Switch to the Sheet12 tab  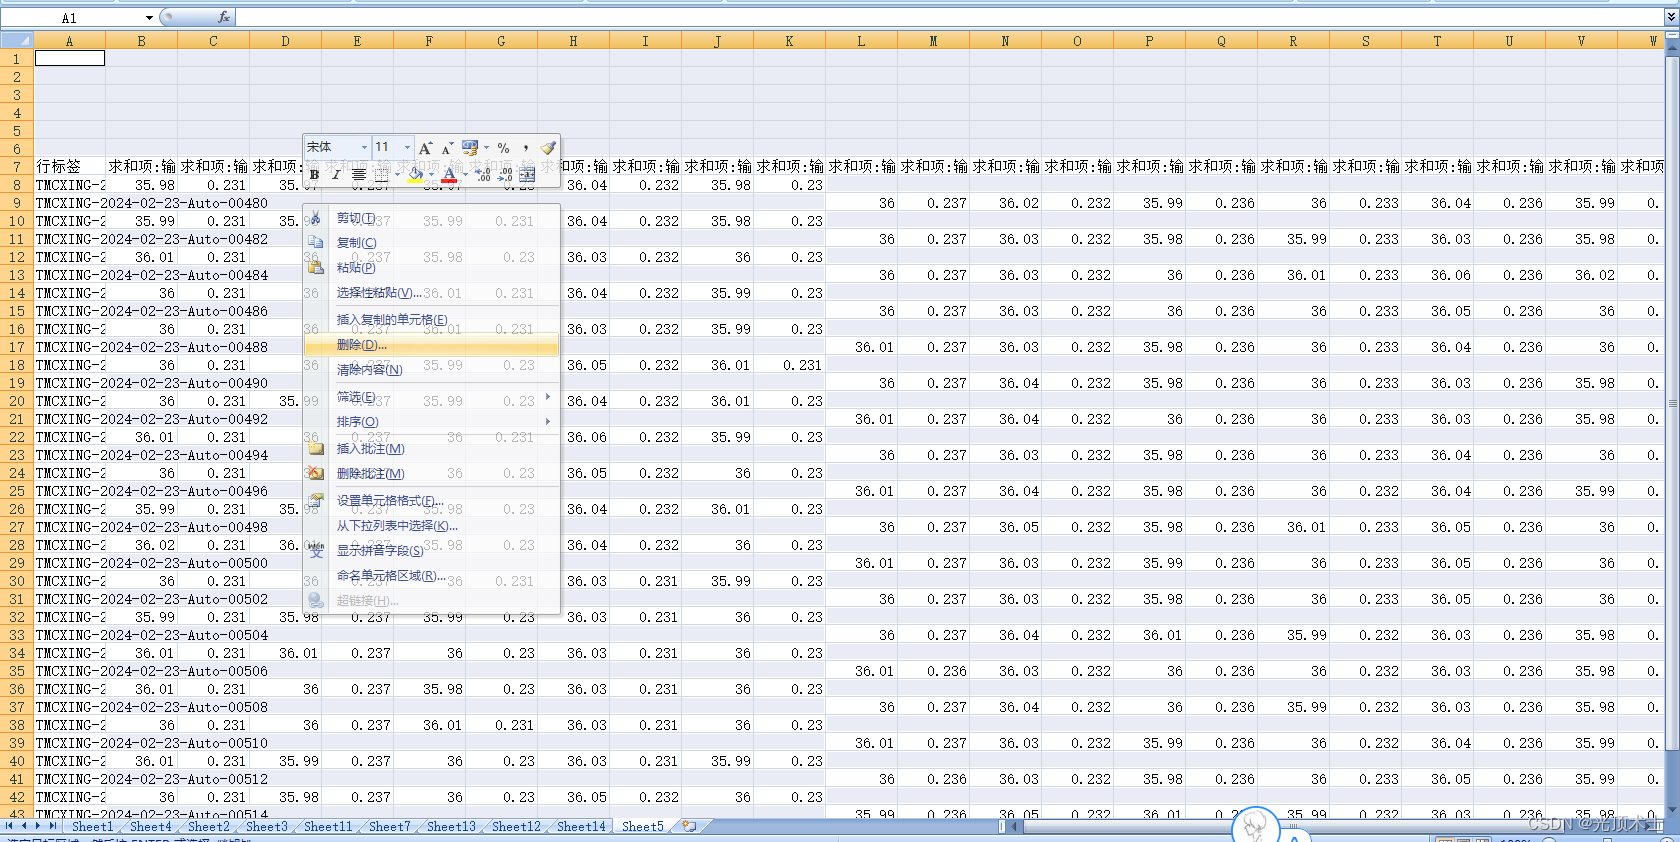[516, 827]
